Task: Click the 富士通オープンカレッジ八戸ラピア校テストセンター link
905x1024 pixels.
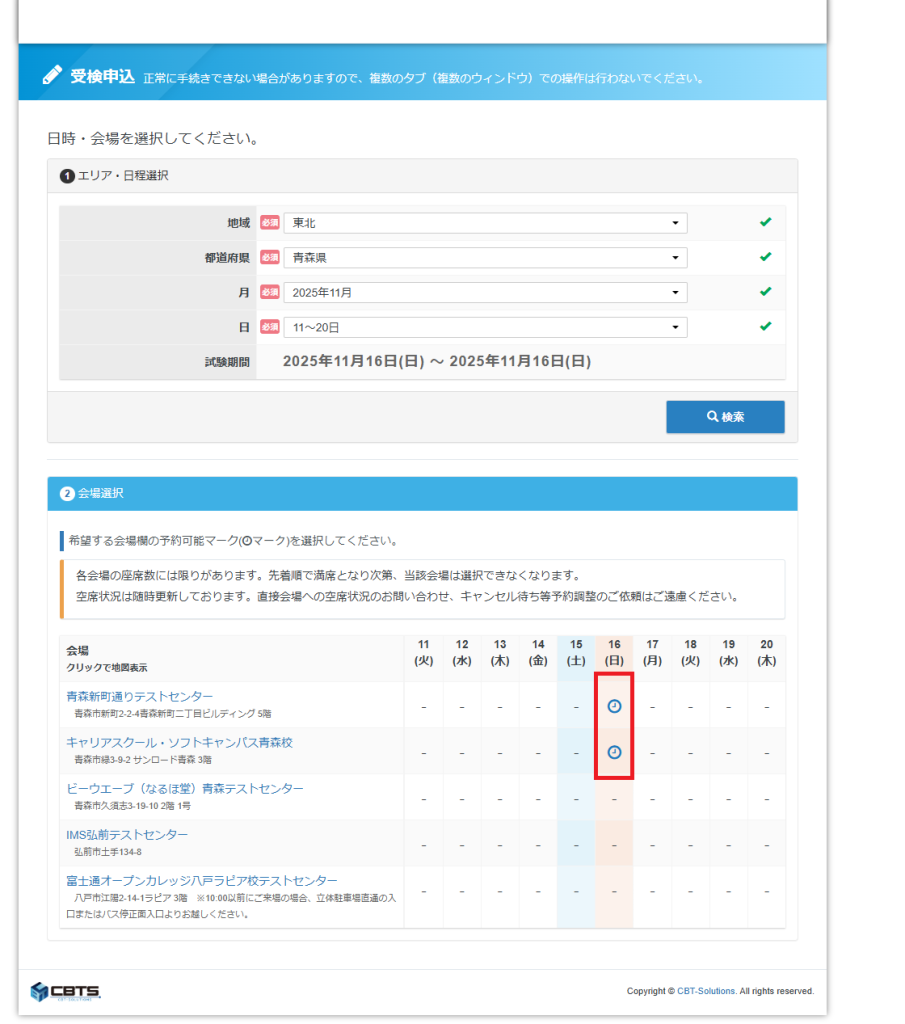Action: (x=201, y=880)
